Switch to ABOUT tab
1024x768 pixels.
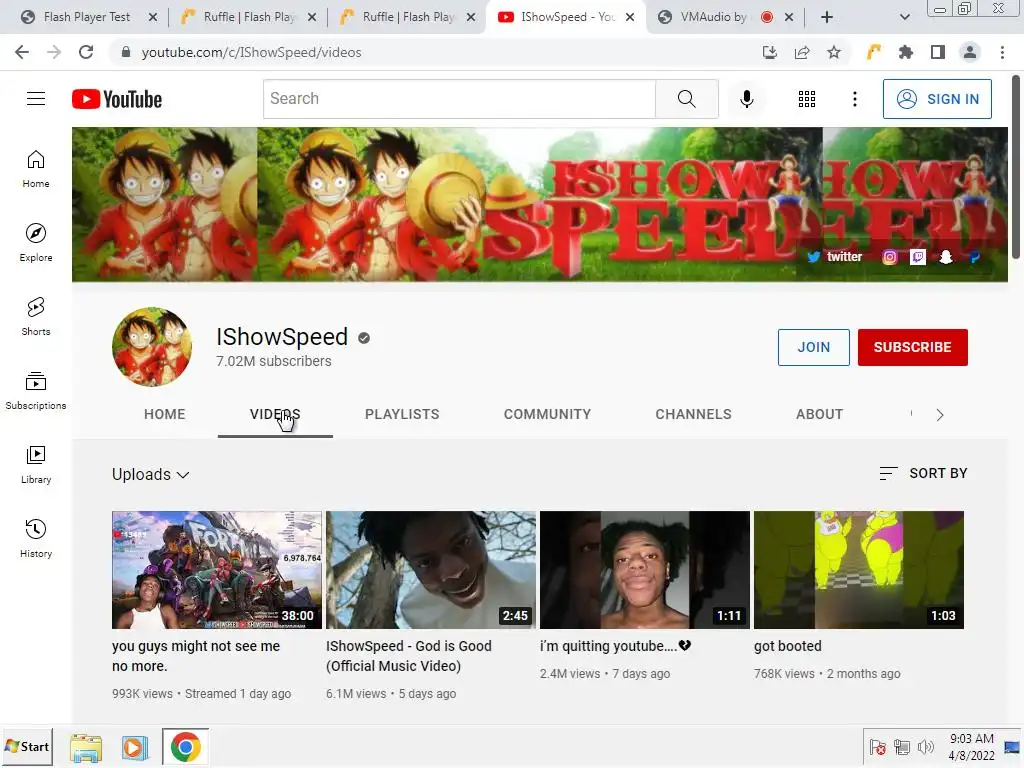click(x=820, y=414)
